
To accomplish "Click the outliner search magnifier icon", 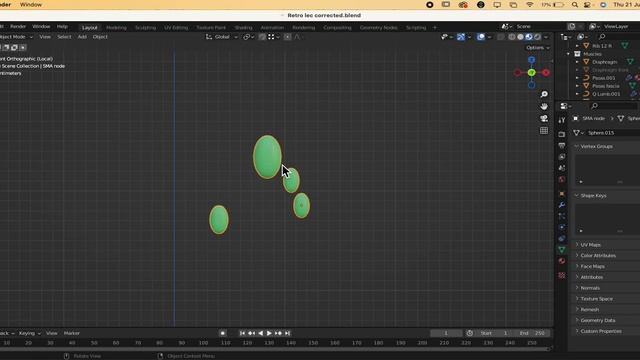I will pos(602,37).
